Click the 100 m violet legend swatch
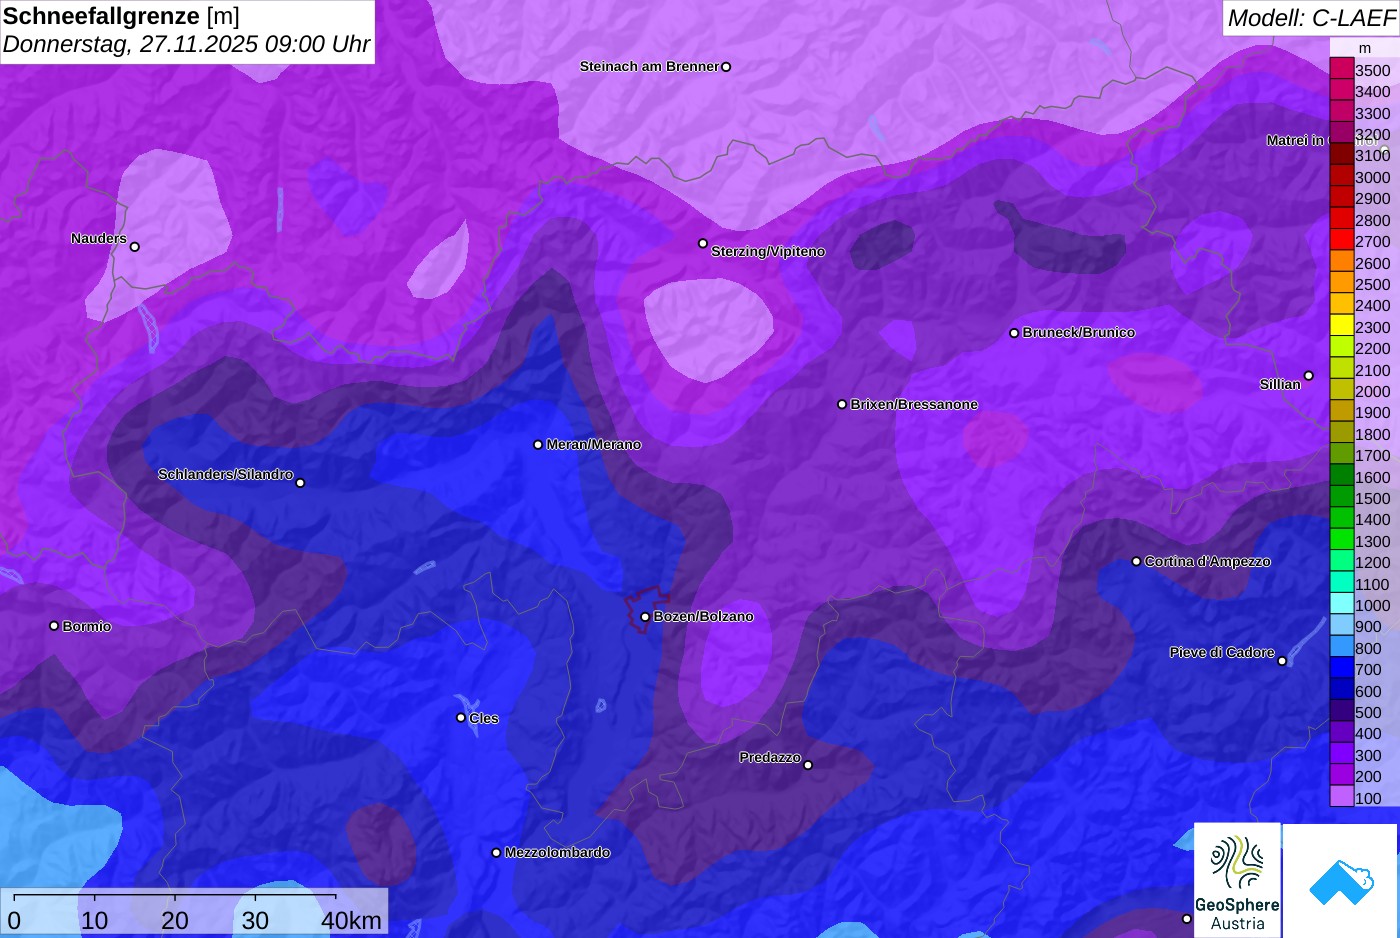 [1342, 796]
